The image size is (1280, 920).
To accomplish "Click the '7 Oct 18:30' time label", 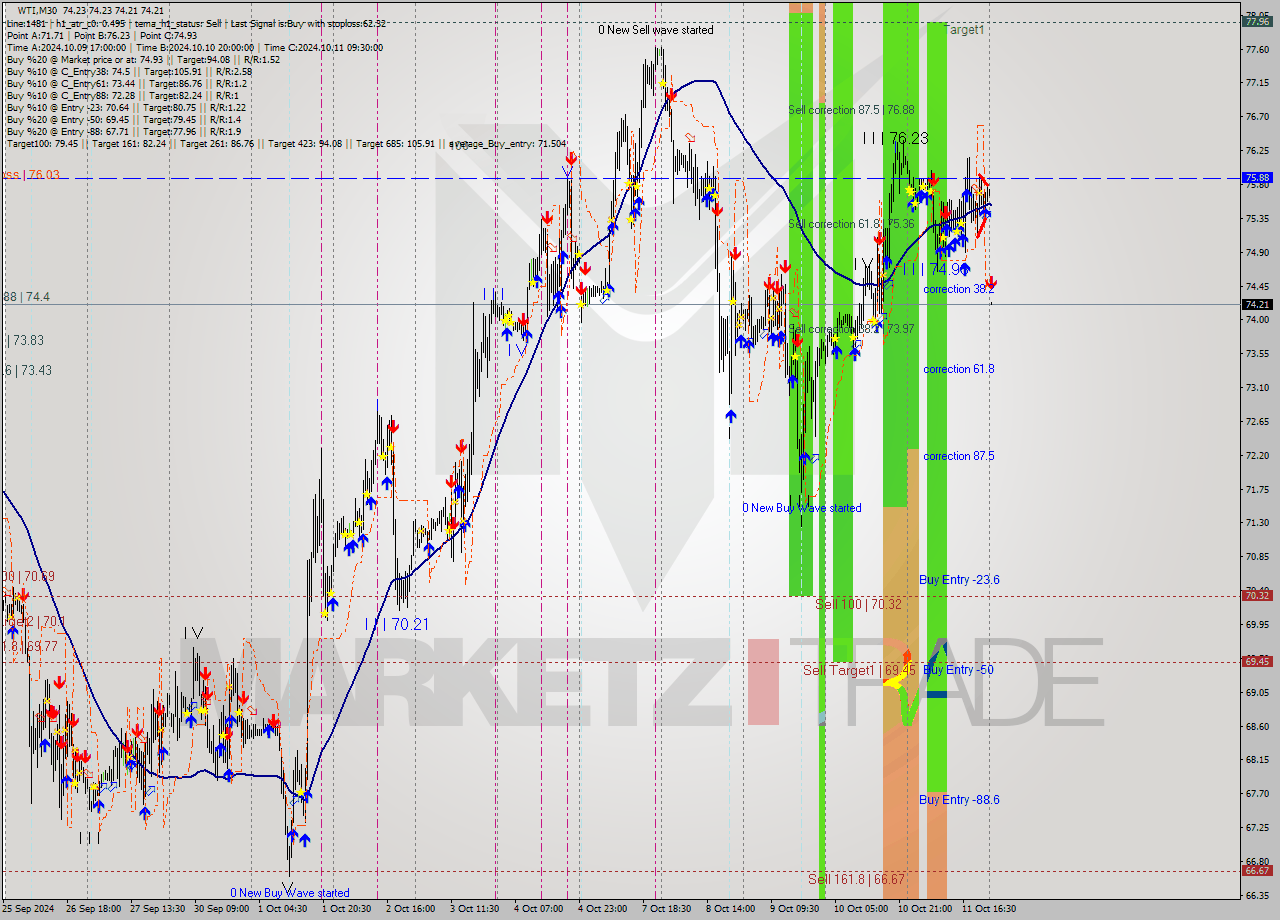I will point(667,909).
